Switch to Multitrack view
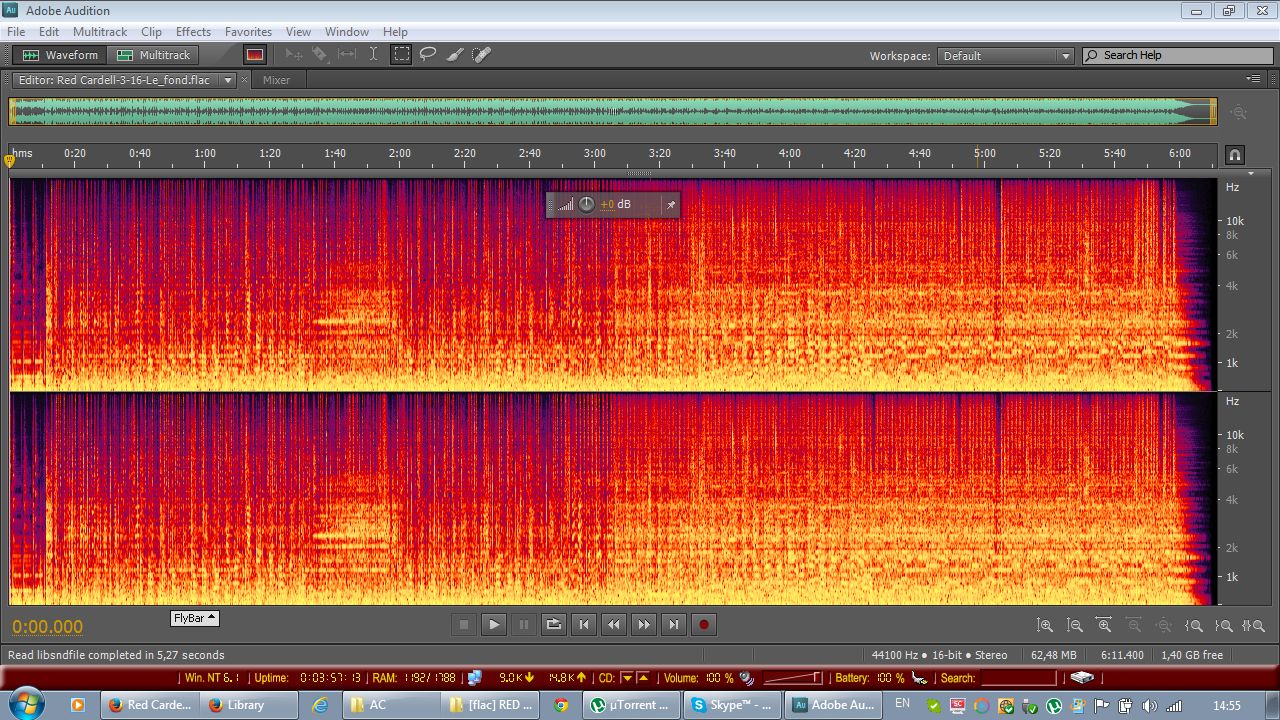Viewport: 1280px width, 720px height. point(153,55)
